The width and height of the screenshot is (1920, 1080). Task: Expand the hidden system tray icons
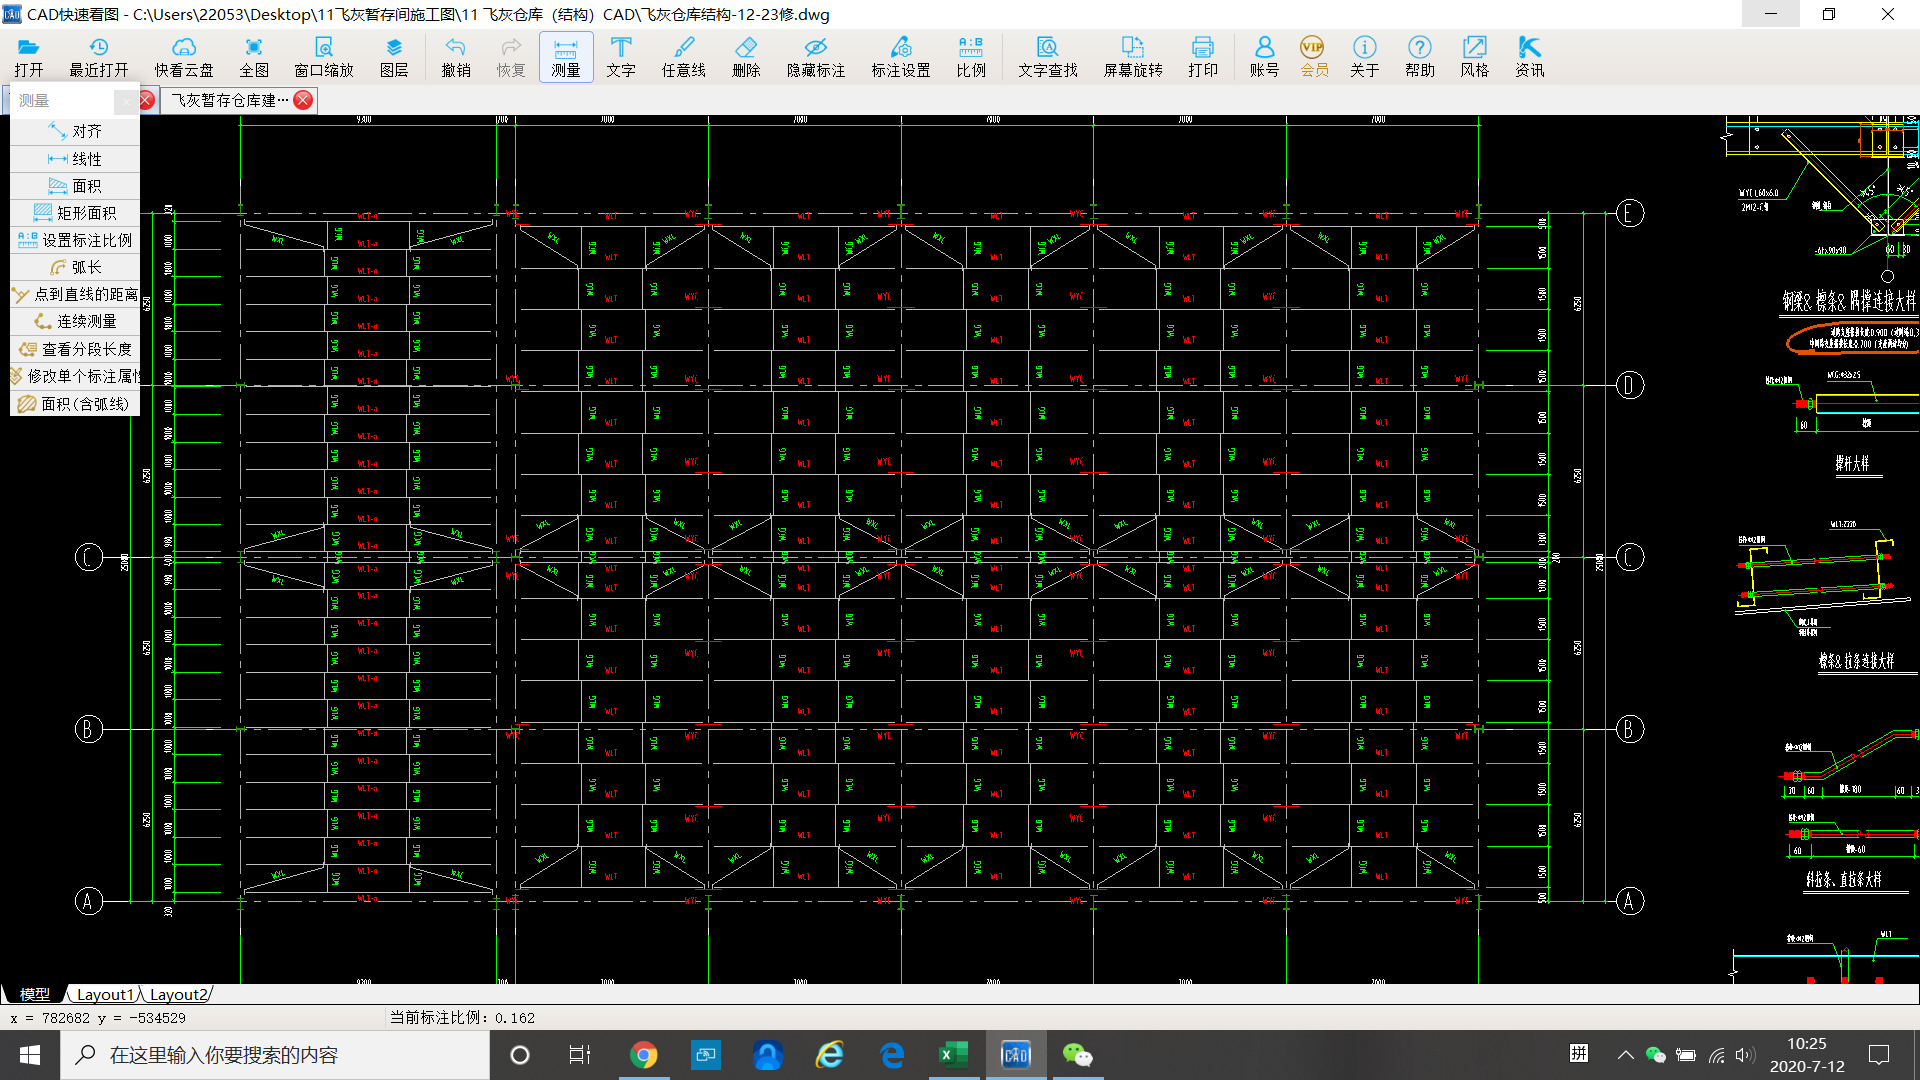click(x=1626, y=1055)
